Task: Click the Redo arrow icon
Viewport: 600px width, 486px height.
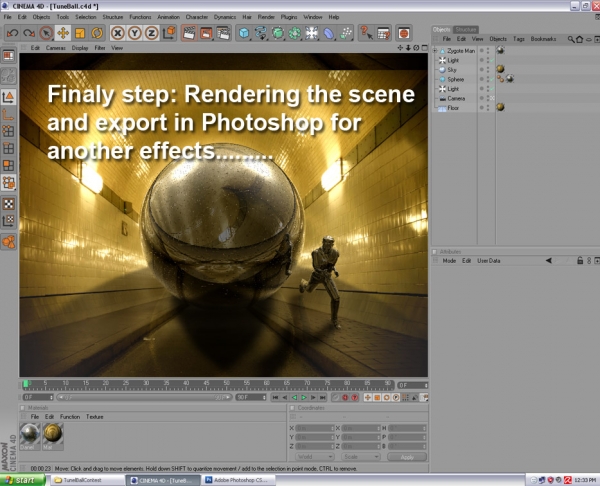Action: (29, 33)
